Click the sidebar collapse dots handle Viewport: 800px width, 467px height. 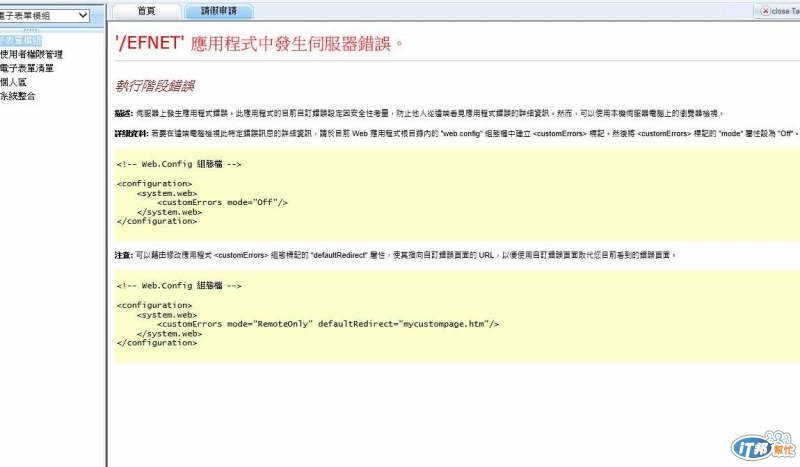point(30,30)
